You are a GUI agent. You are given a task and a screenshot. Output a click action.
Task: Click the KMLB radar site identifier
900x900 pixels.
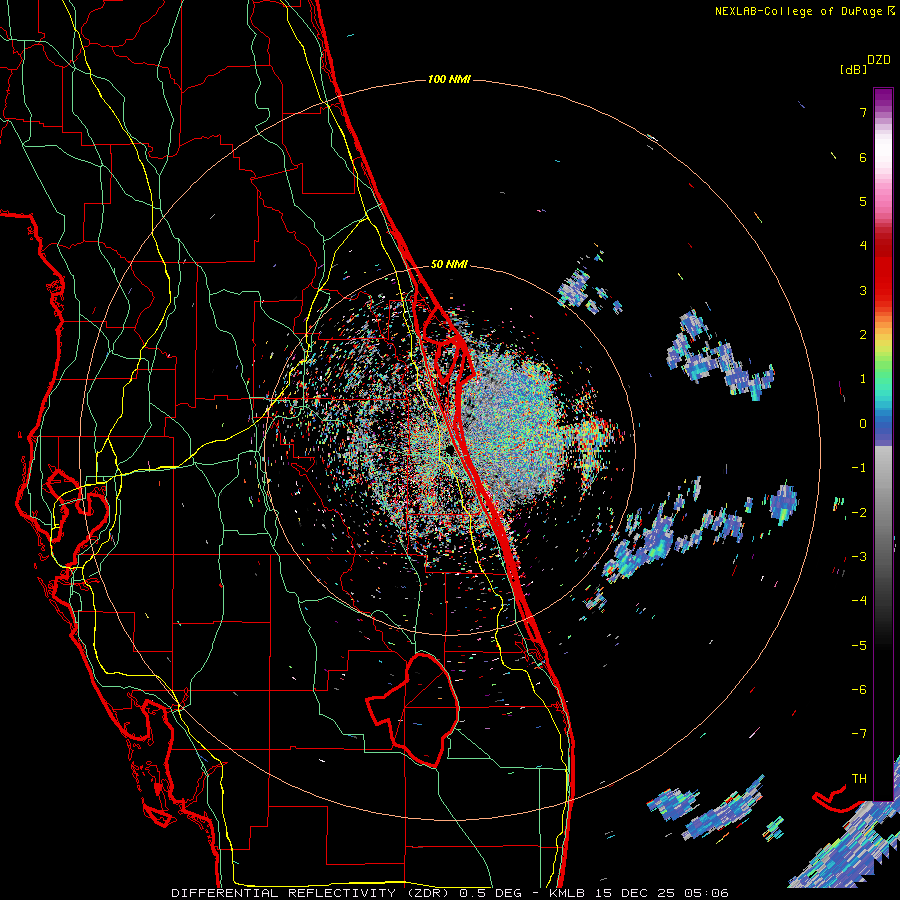pyautogui.click(x=568, y=893)
